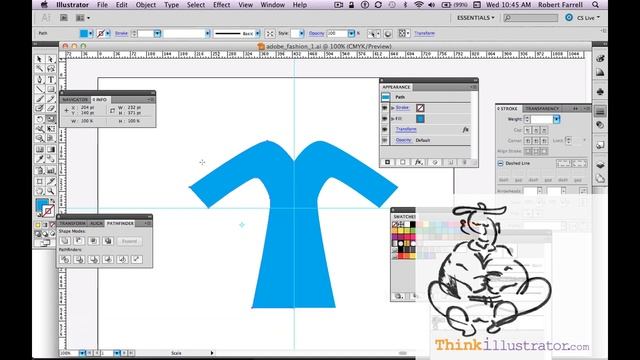Click the Expand button in Pathfinder
Viewport: 640px width, 360px height.
pyautogui.click(x=129, y=241)
